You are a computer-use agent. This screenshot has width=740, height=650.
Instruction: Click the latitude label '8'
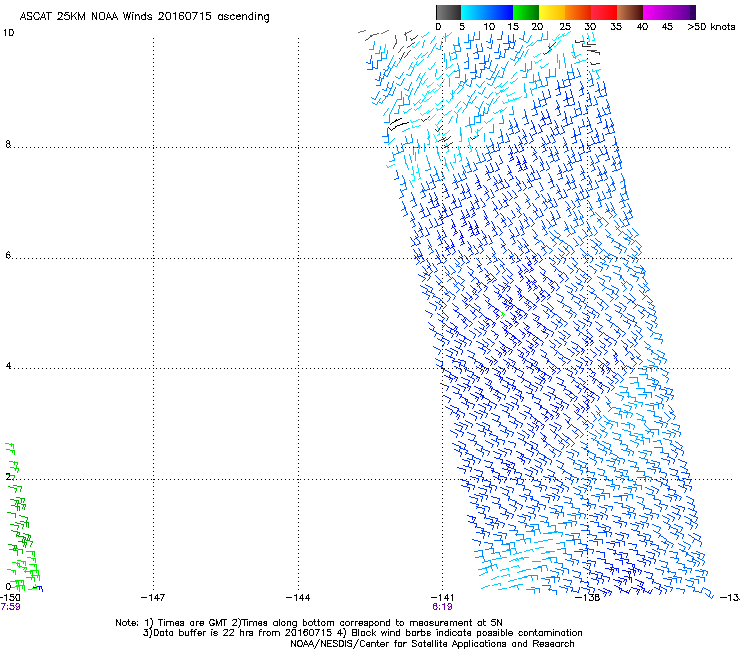coord(8,144)
